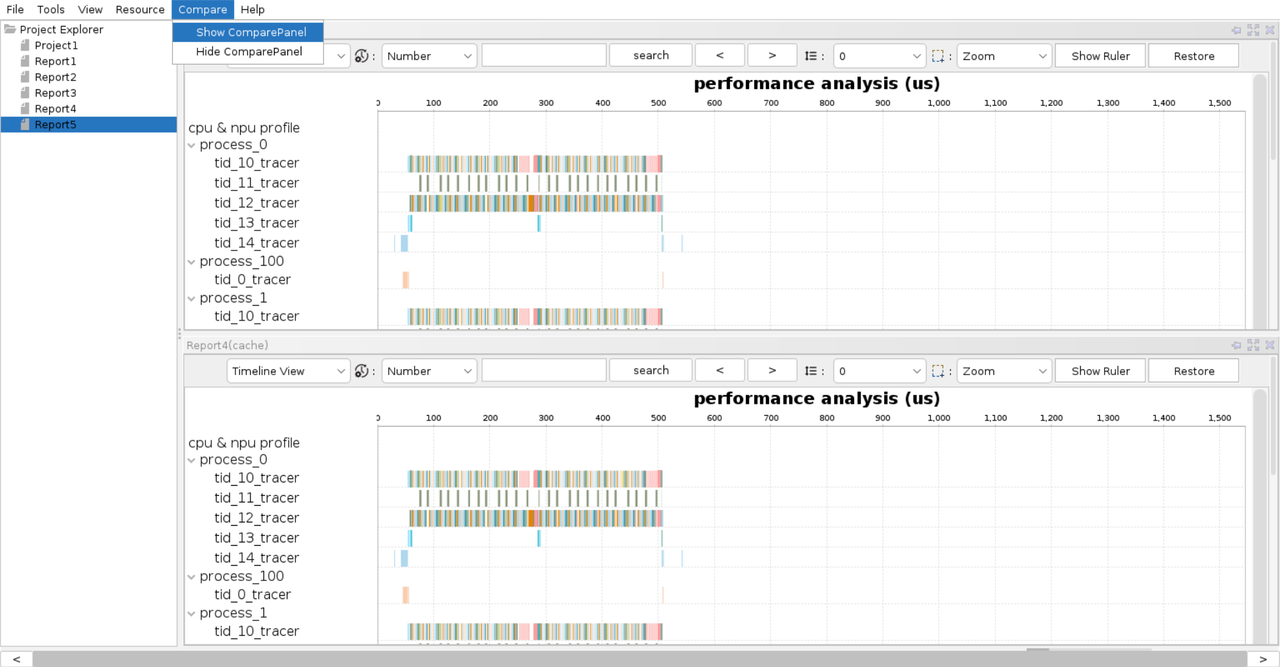Open the Zoom dropdown in the upper timeline toolbar
The image size is (1280, 667).
tap(1003, 56)
